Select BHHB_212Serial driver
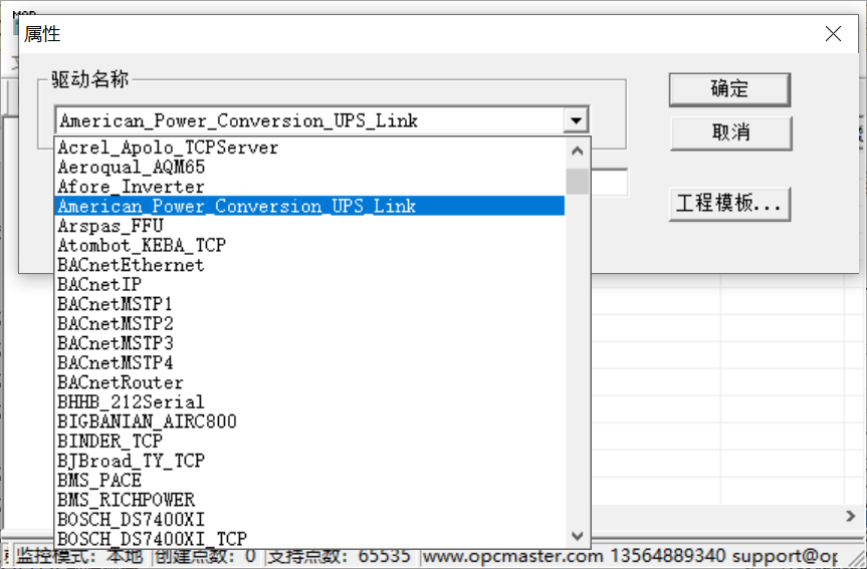This screenshot has height=569, width=867. 310,402
